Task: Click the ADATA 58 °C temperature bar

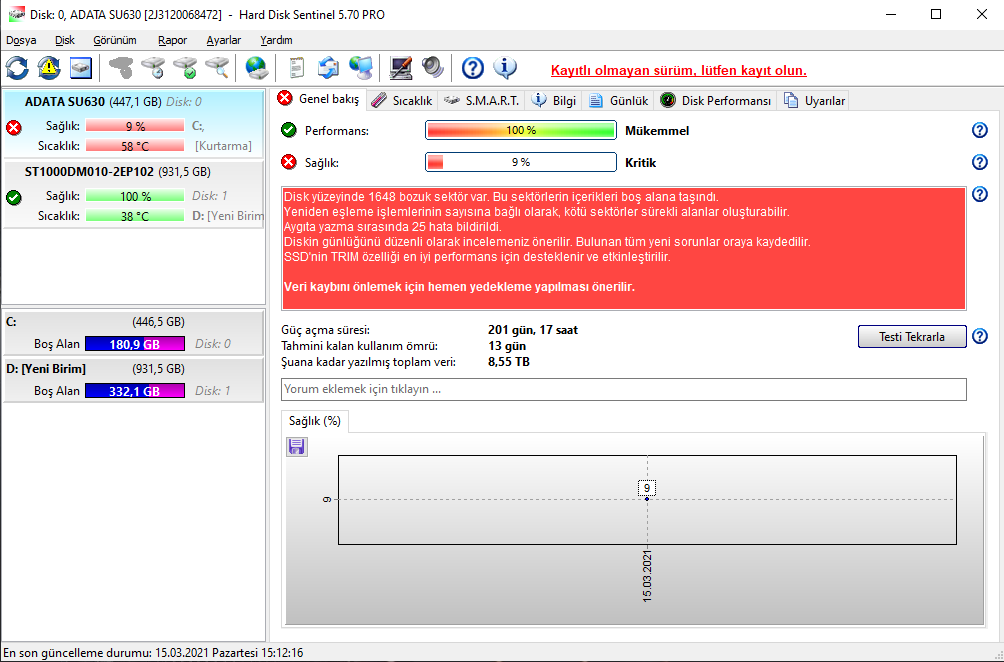Action: click(134, 146)
